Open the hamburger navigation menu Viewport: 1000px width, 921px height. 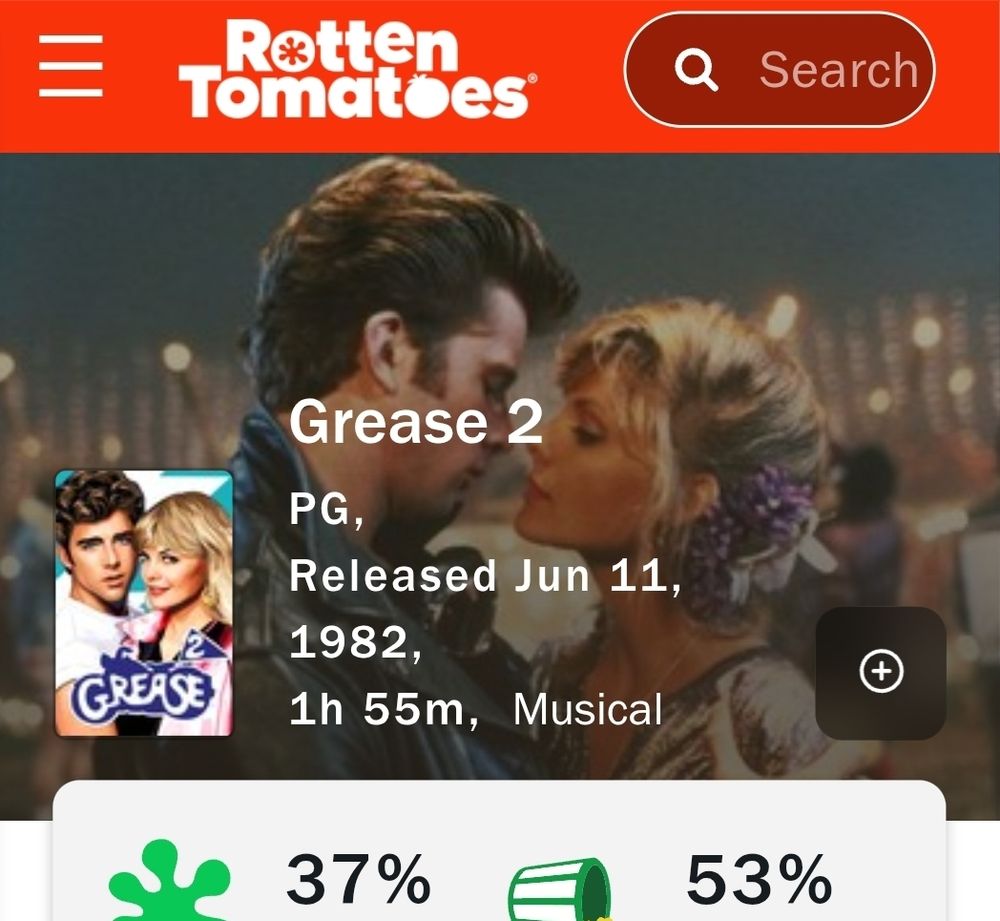(x=71, y=66)
